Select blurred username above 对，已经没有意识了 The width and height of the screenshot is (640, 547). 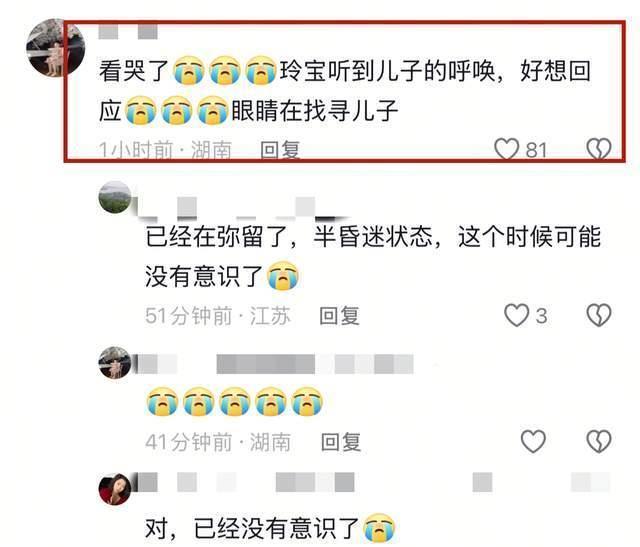pyautogui.click(x=373, y=482)
